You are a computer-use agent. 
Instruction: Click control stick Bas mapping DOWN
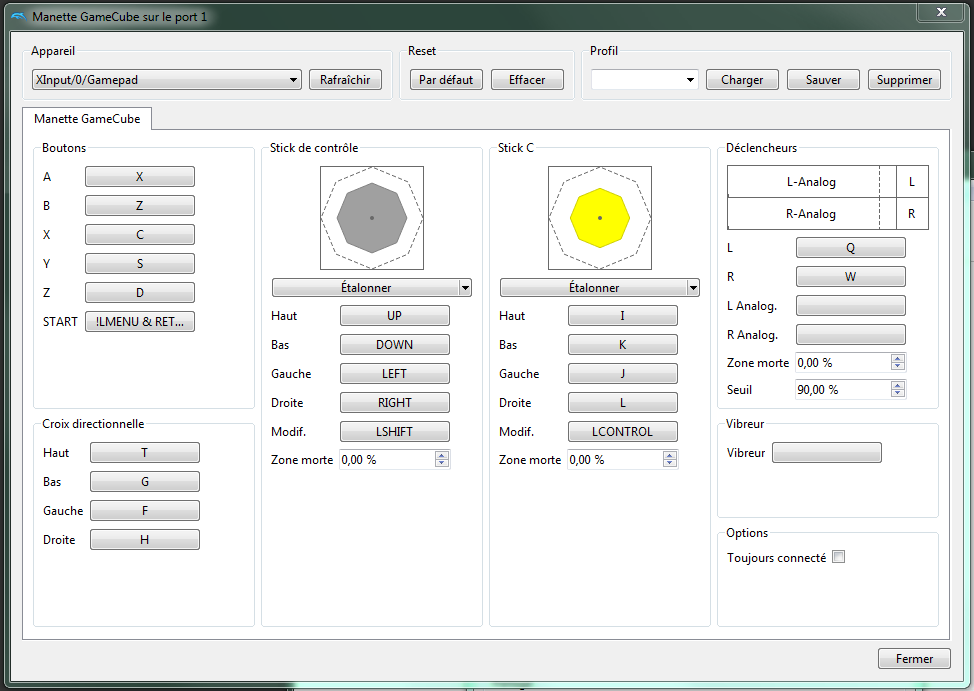pyautogui.click(x=394, y=345)
